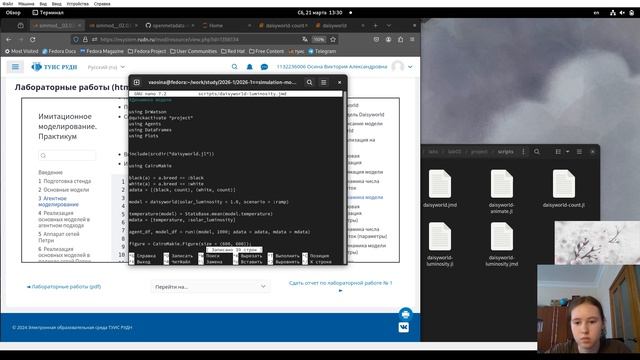
Task: Select the daisyworld-count.jl file
Action: (564, 189)
